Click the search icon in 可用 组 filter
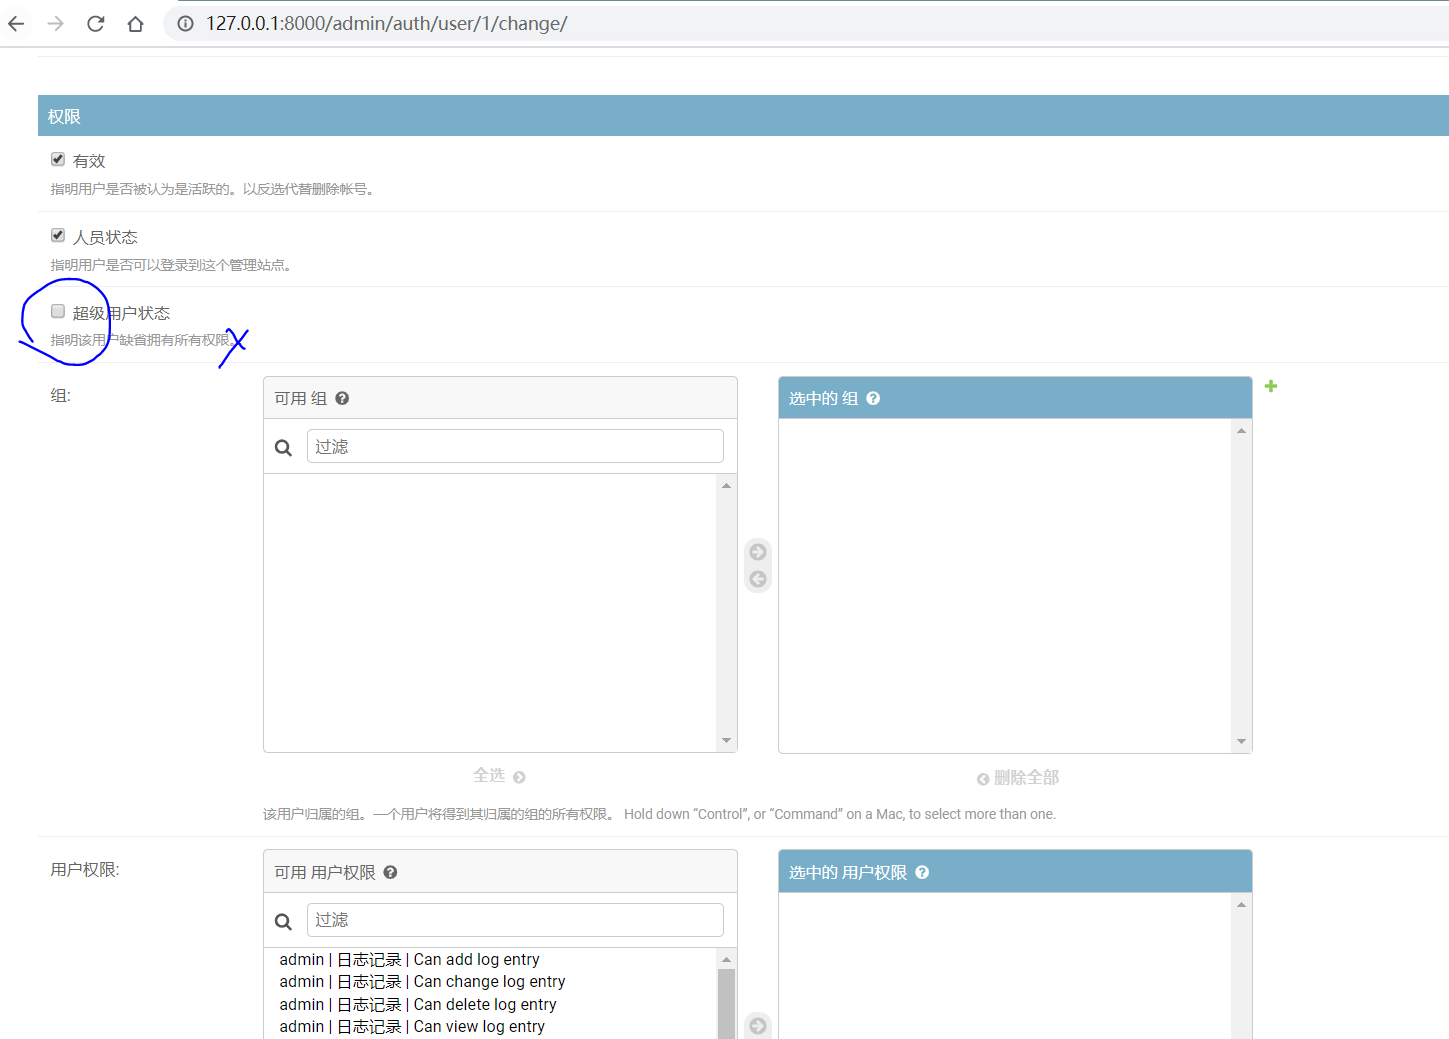Viewport: 1449px width, 1039px height. click(284, 448)
